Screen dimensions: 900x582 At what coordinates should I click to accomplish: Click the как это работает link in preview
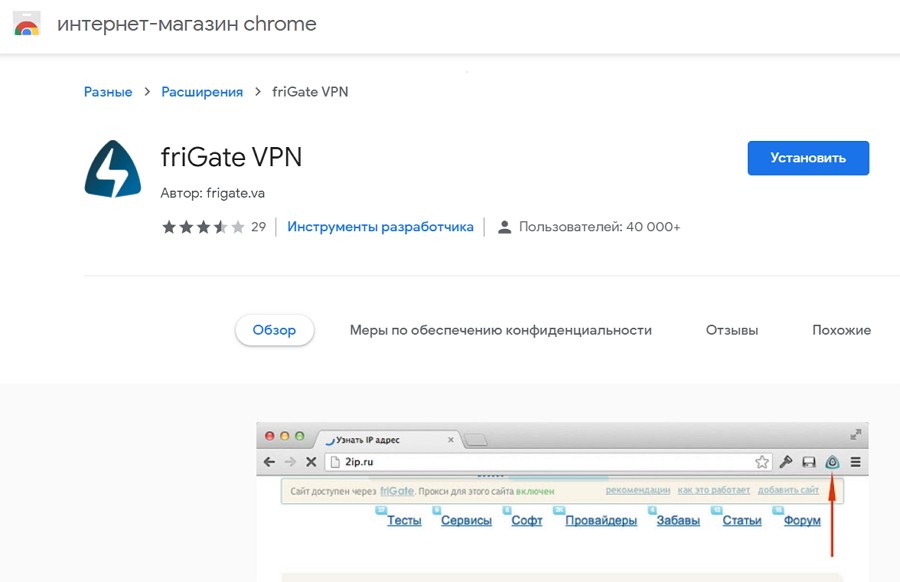pos(713,490)
